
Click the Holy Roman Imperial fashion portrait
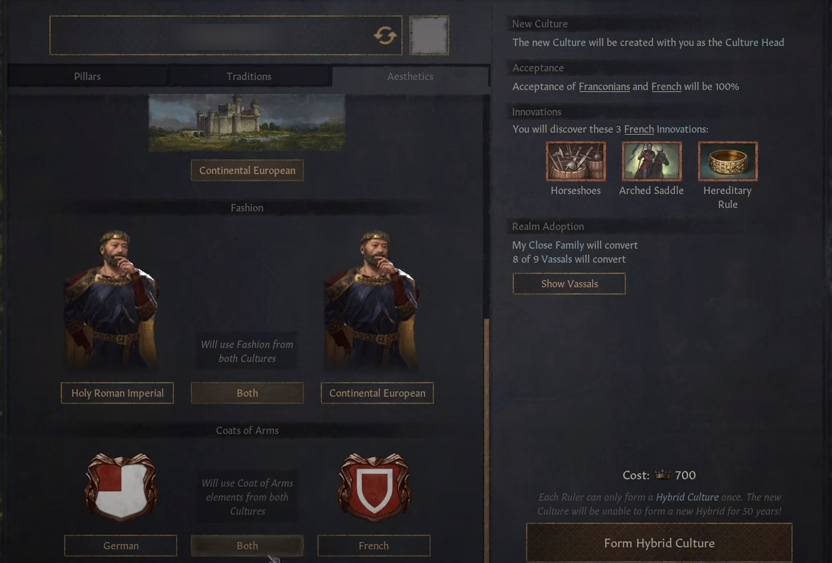click(x=111, y=300)
